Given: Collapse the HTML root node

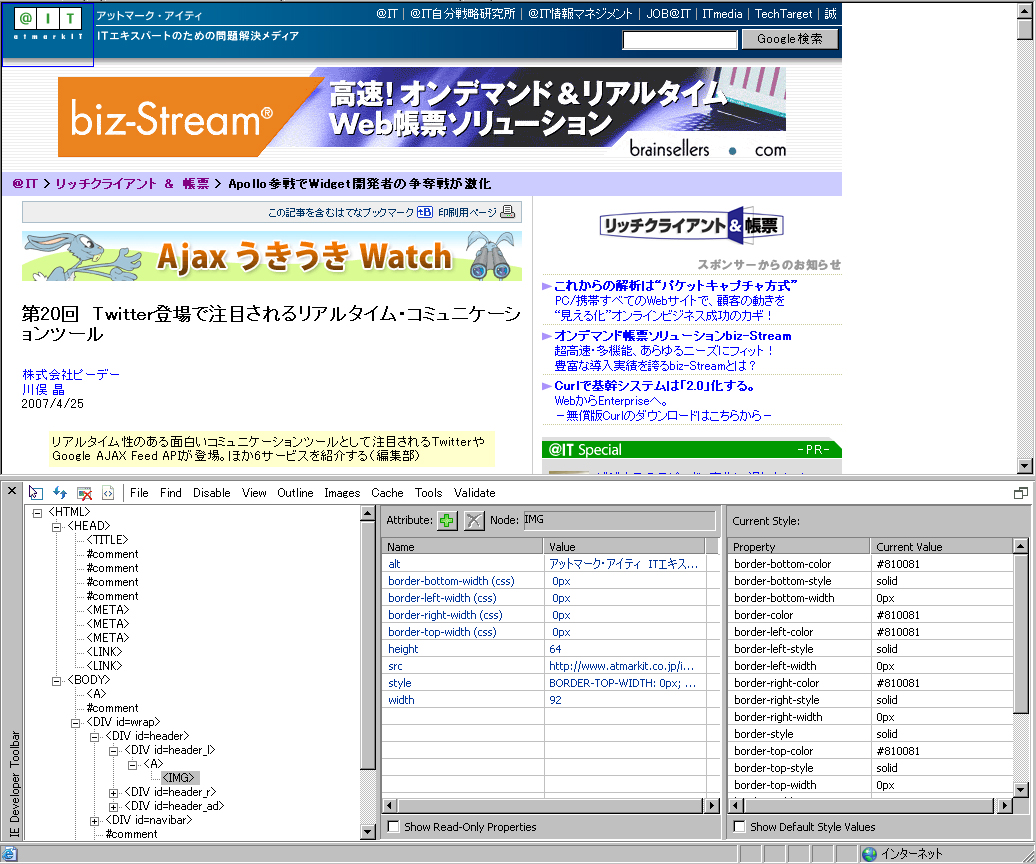Looking at the screenshot, I should point(38,513).
